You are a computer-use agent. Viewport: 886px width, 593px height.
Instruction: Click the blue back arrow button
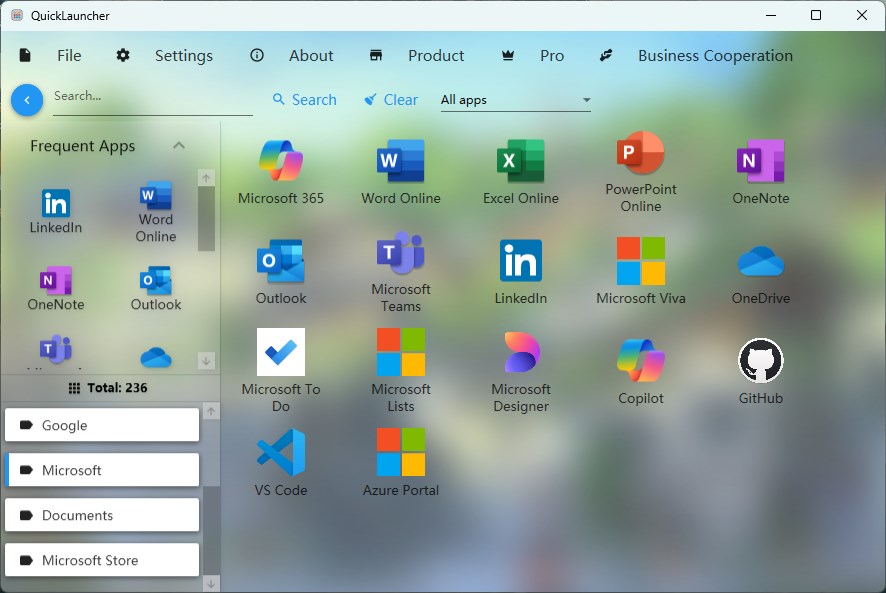tap(27, 100)
